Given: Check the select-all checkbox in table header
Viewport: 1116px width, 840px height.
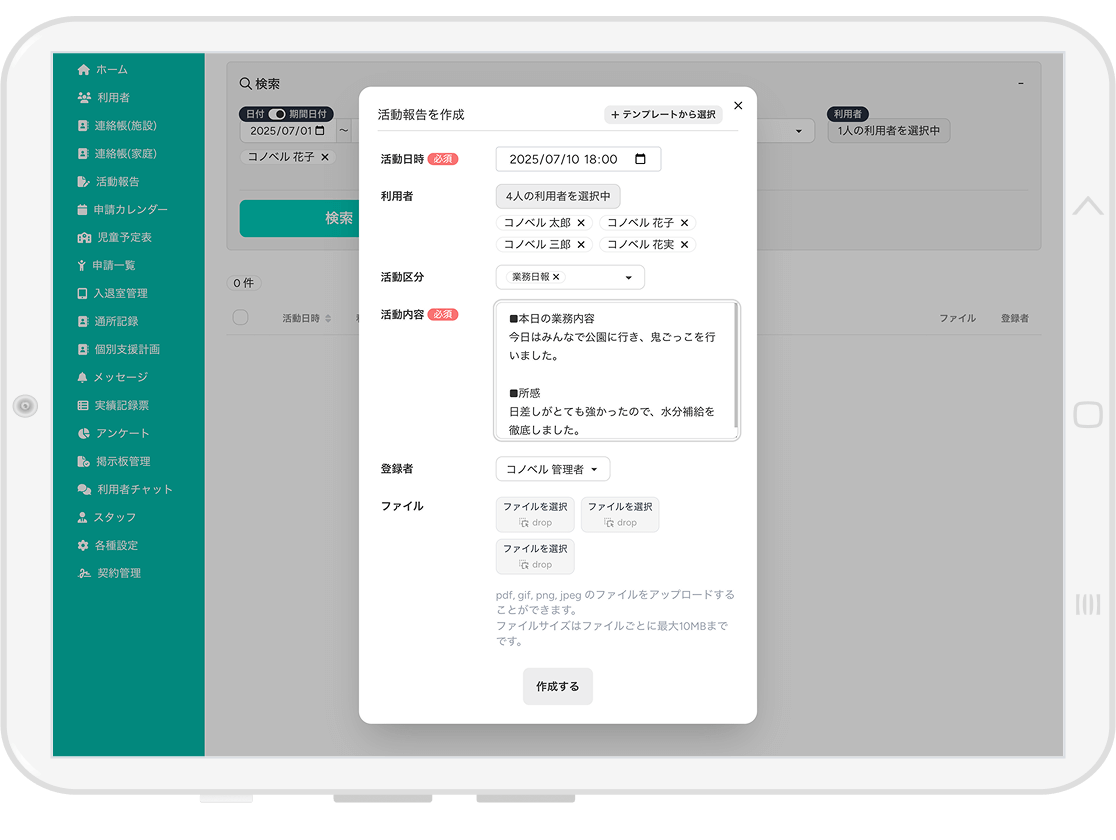Looking at the screenshot, I should click(x=240, y=318).
